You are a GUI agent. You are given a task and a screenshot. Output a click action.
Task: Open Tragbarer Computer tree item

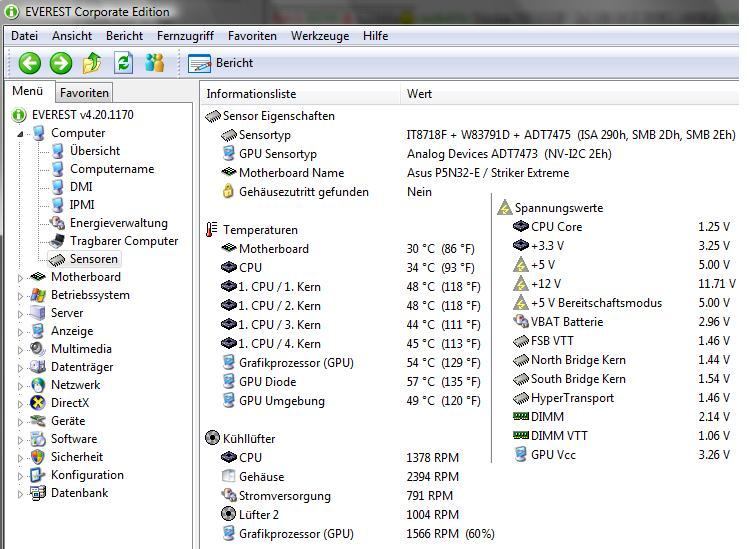pyautogui.click(x=124, y=240)
